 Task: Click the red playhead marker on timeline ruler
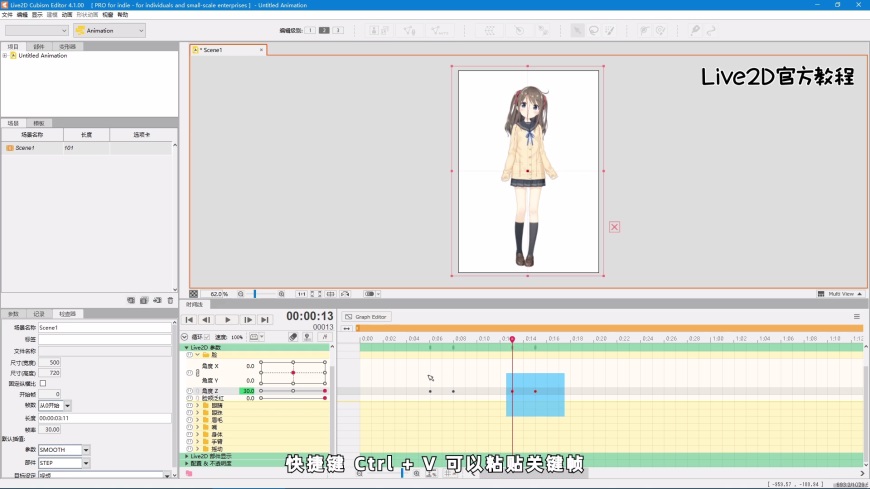[x=512, y=339]
